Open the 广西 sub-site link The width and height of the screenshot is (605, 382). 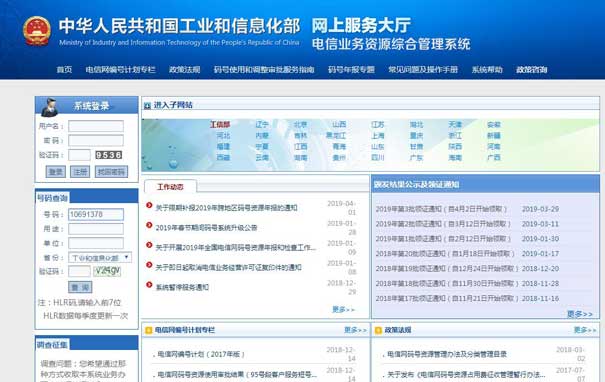(x=494, y=157)
